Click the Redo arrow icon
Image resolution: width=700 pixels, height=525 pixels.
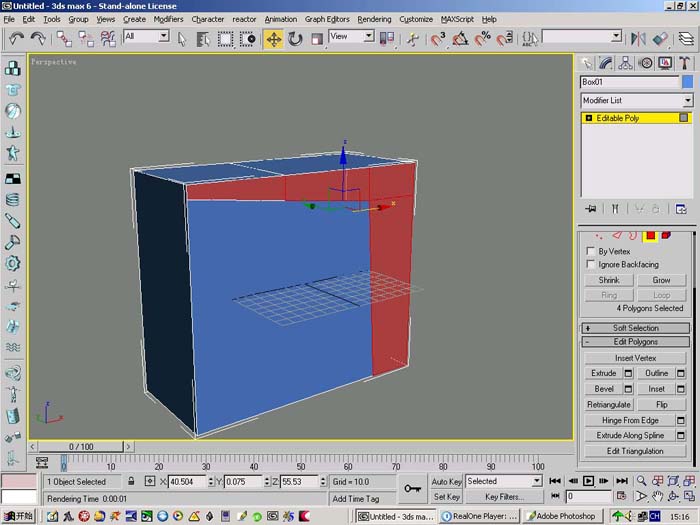click(38, 39)
